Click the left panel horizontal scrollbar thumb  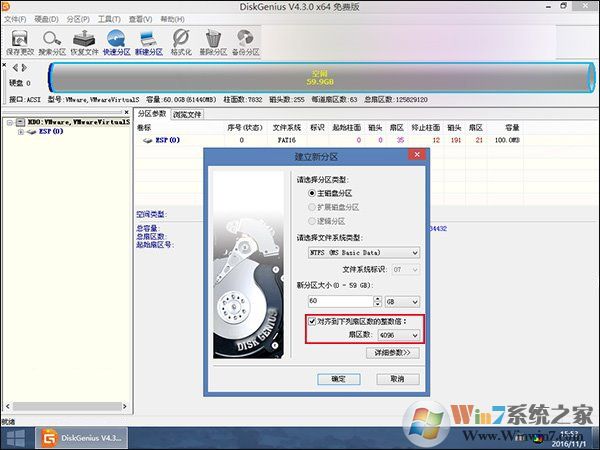click(x=66, y=406)
